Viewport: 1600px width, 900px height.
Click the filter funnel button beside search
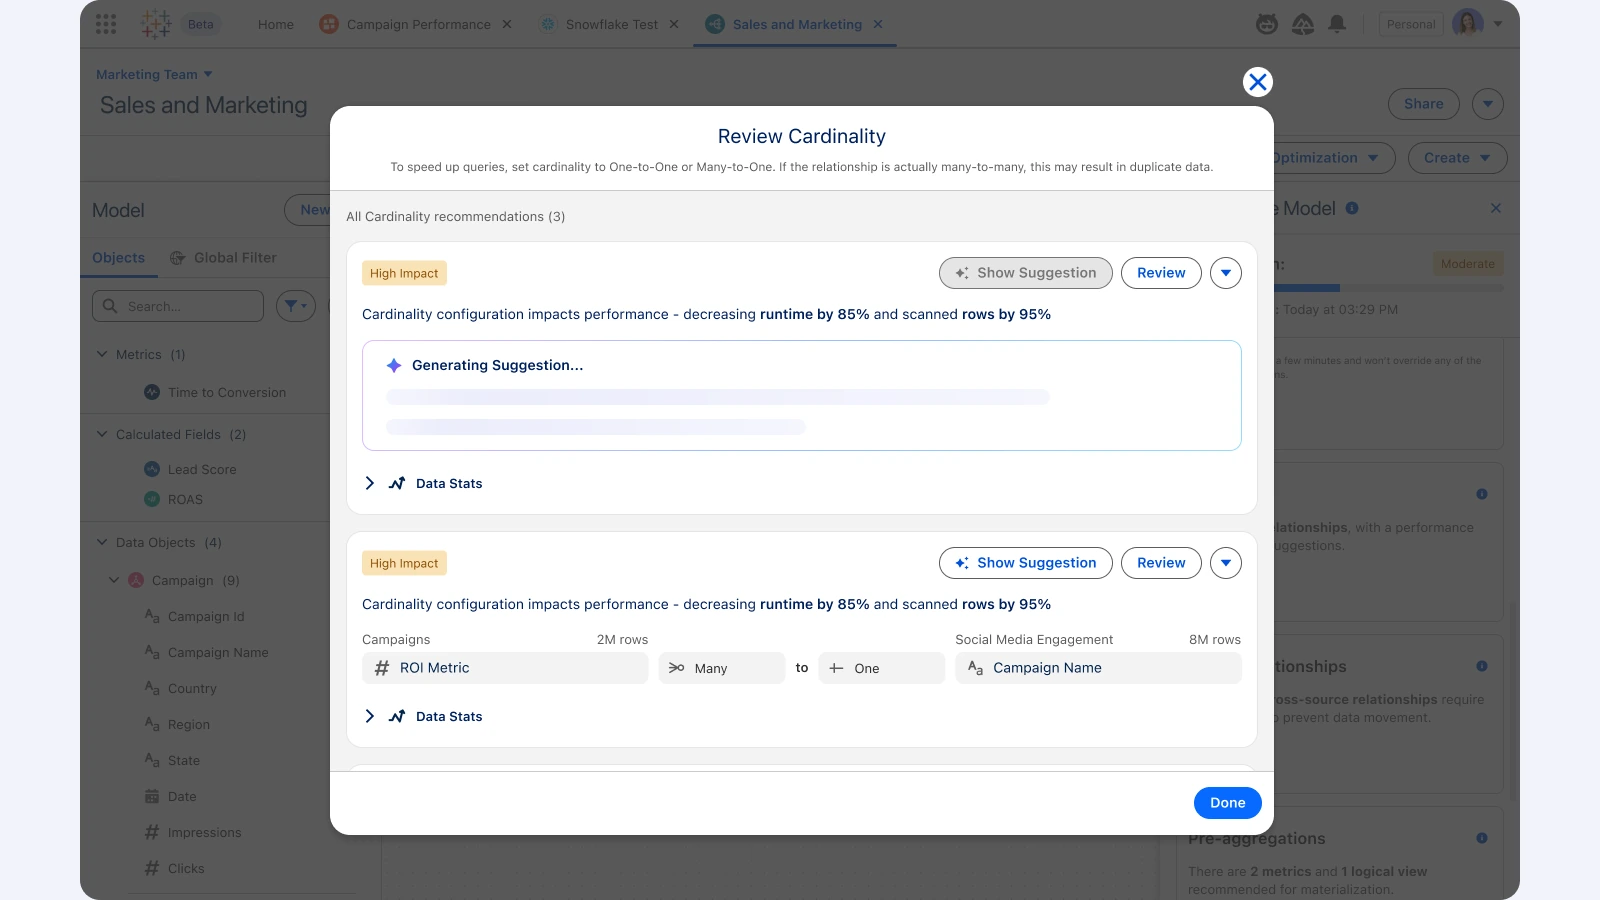tap(295, 306)
